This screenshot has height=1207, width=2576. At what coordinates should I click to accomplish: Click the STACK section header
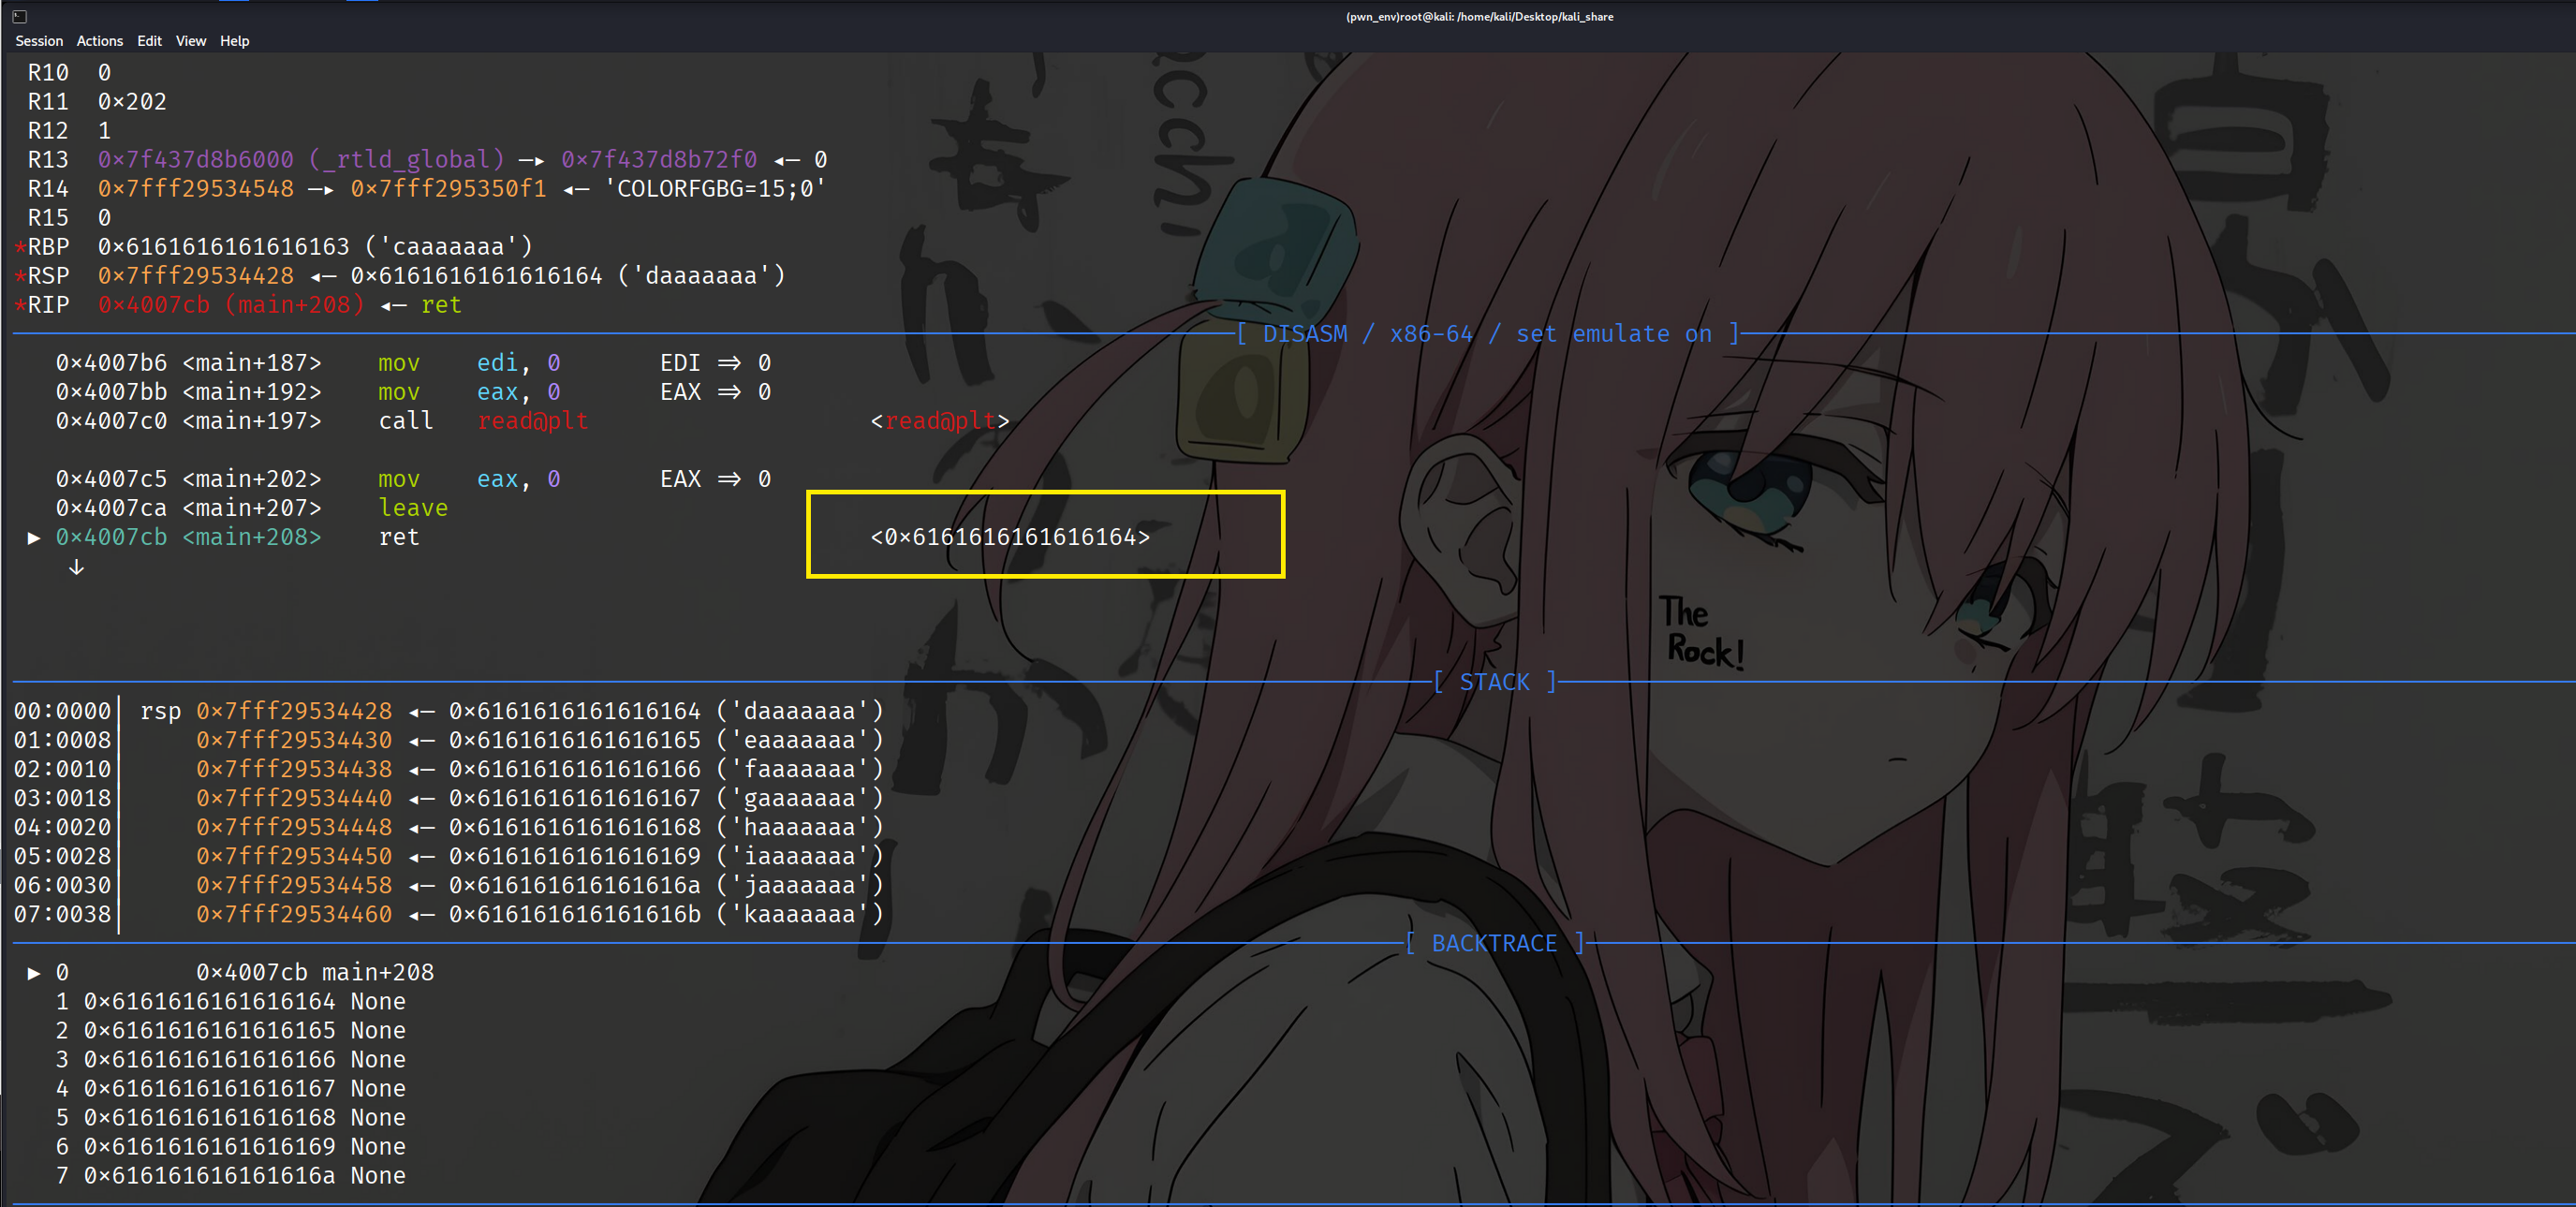coord(1495,682)
